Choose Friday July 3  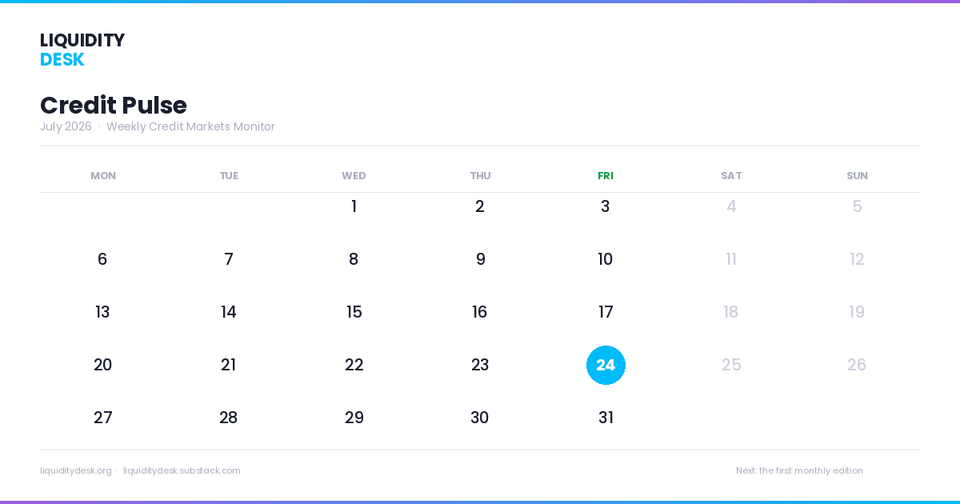tap(606, 207)
